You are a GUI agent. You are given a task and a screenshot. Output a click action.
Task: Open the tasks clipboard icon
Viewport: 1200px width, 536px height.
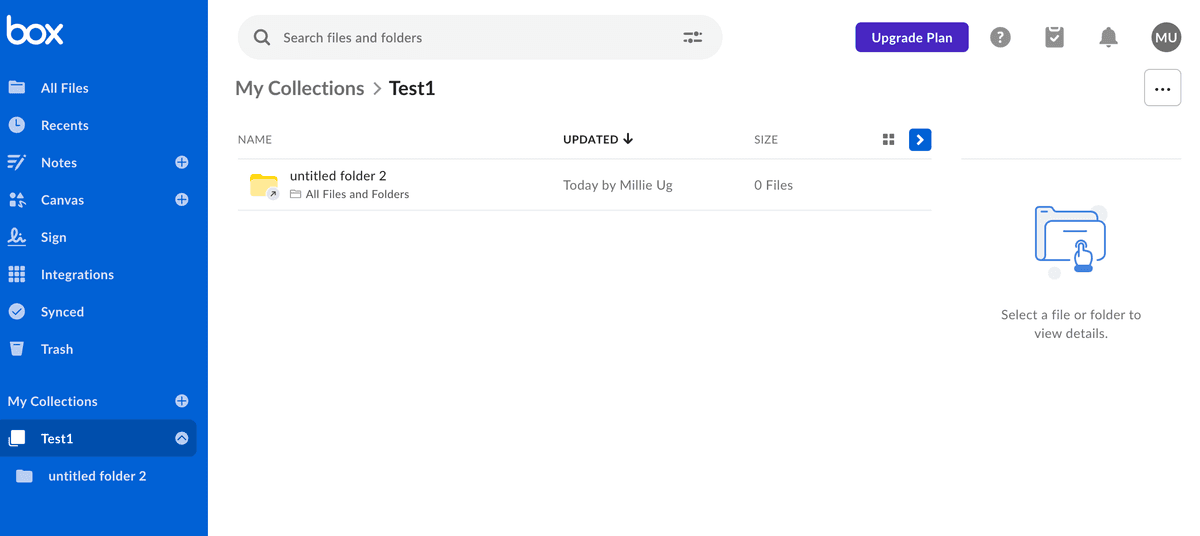coord(1054,37)
